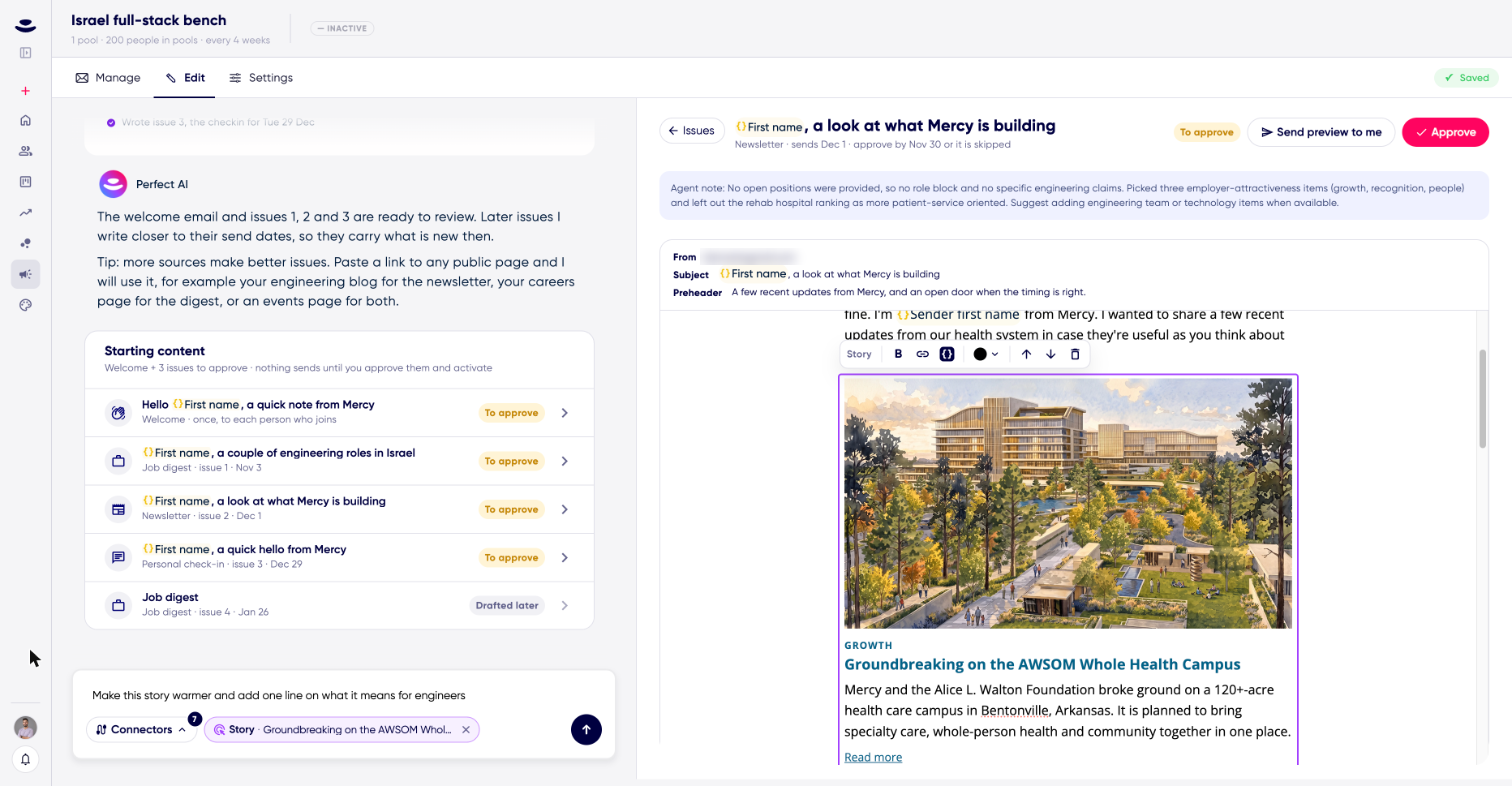Select the megaphone campaigns icon in sidebar
This screenshot has height=786, width=1512.
26,274
